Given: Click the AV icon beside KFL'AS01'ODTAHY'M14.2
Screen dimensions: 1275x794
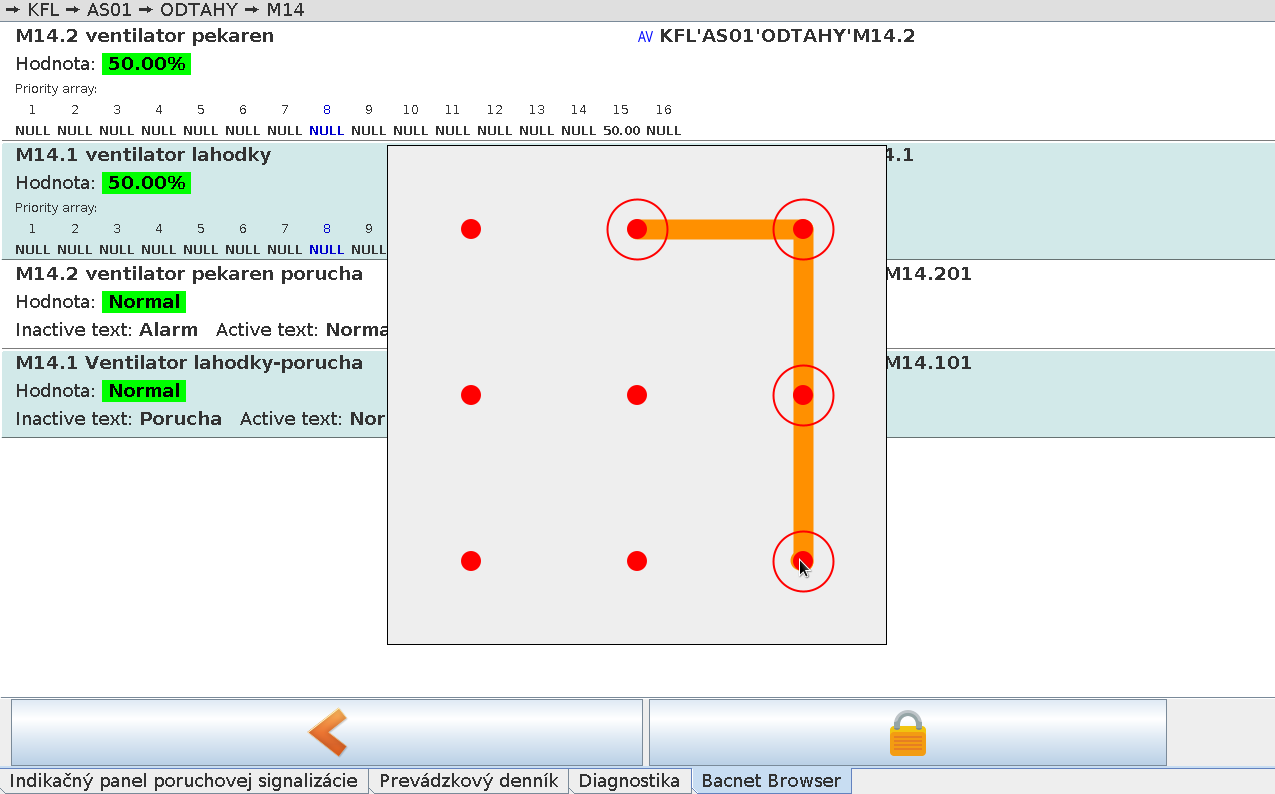Looking at the screenshot, I should 645,37.
